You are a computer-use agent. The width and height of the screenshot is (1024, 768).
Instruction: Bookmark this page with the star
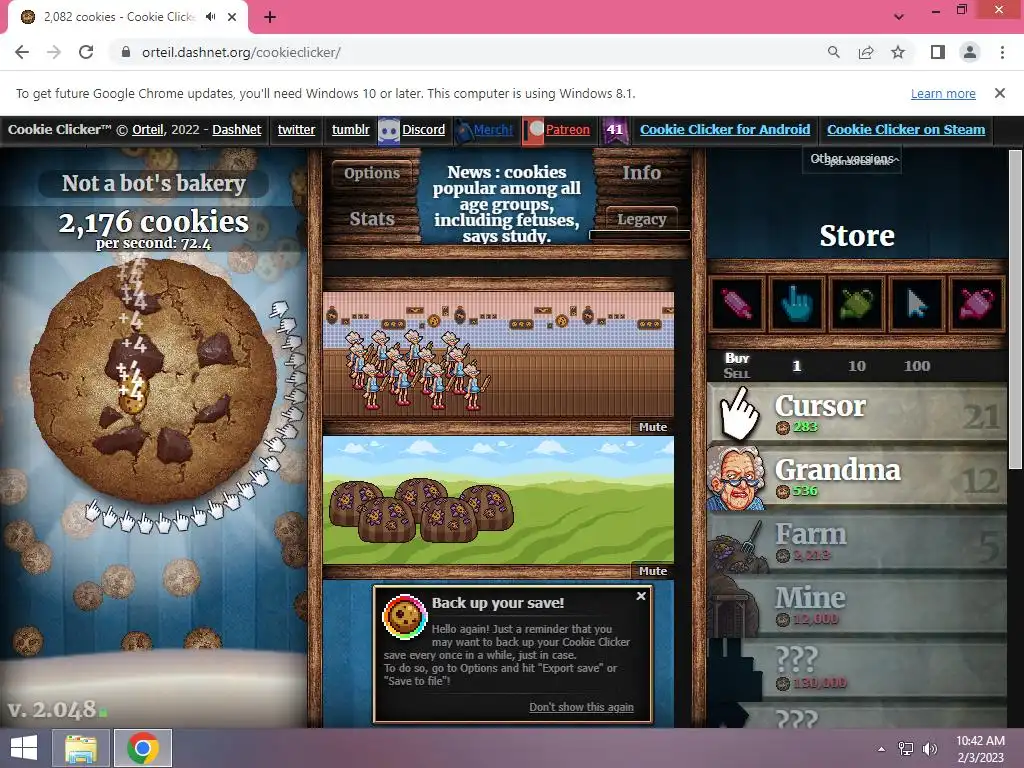(898, 52)
